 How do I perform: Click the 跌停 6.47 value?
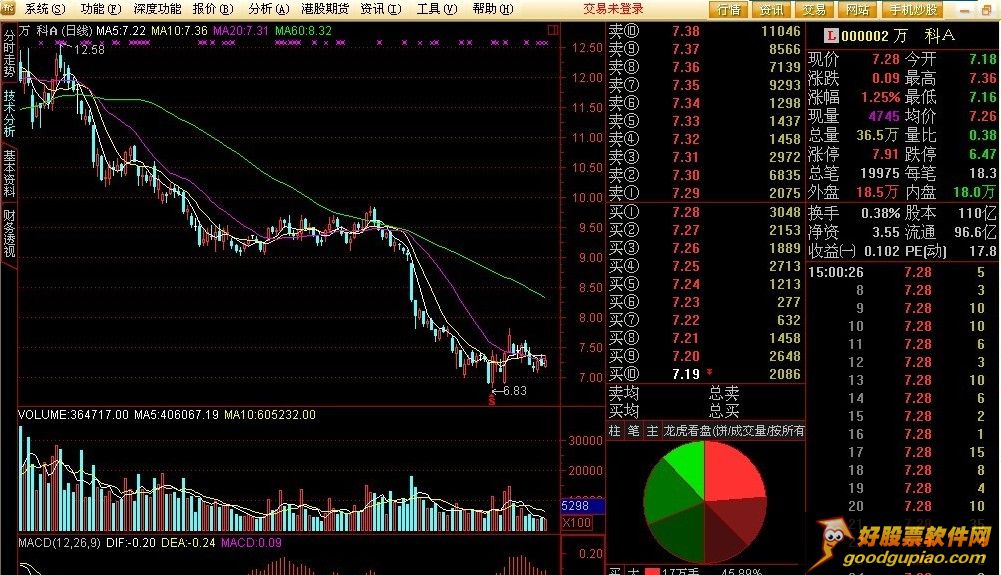coord(982,154)
